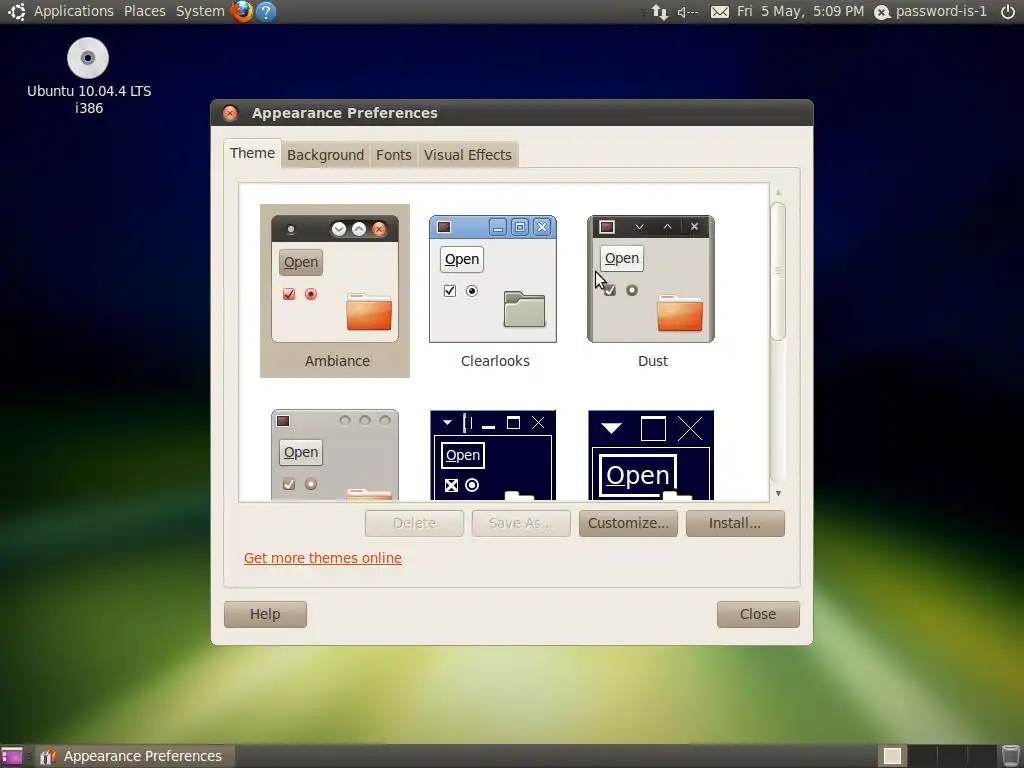Screen dimensions: 1024x768
Task: Click the Install... button
Action: (735, 523)
